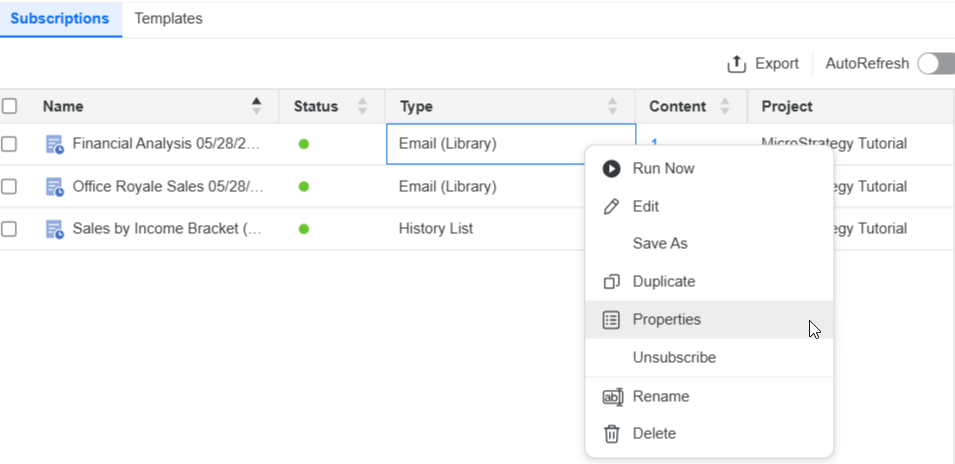Click the History List type cell

436,229
